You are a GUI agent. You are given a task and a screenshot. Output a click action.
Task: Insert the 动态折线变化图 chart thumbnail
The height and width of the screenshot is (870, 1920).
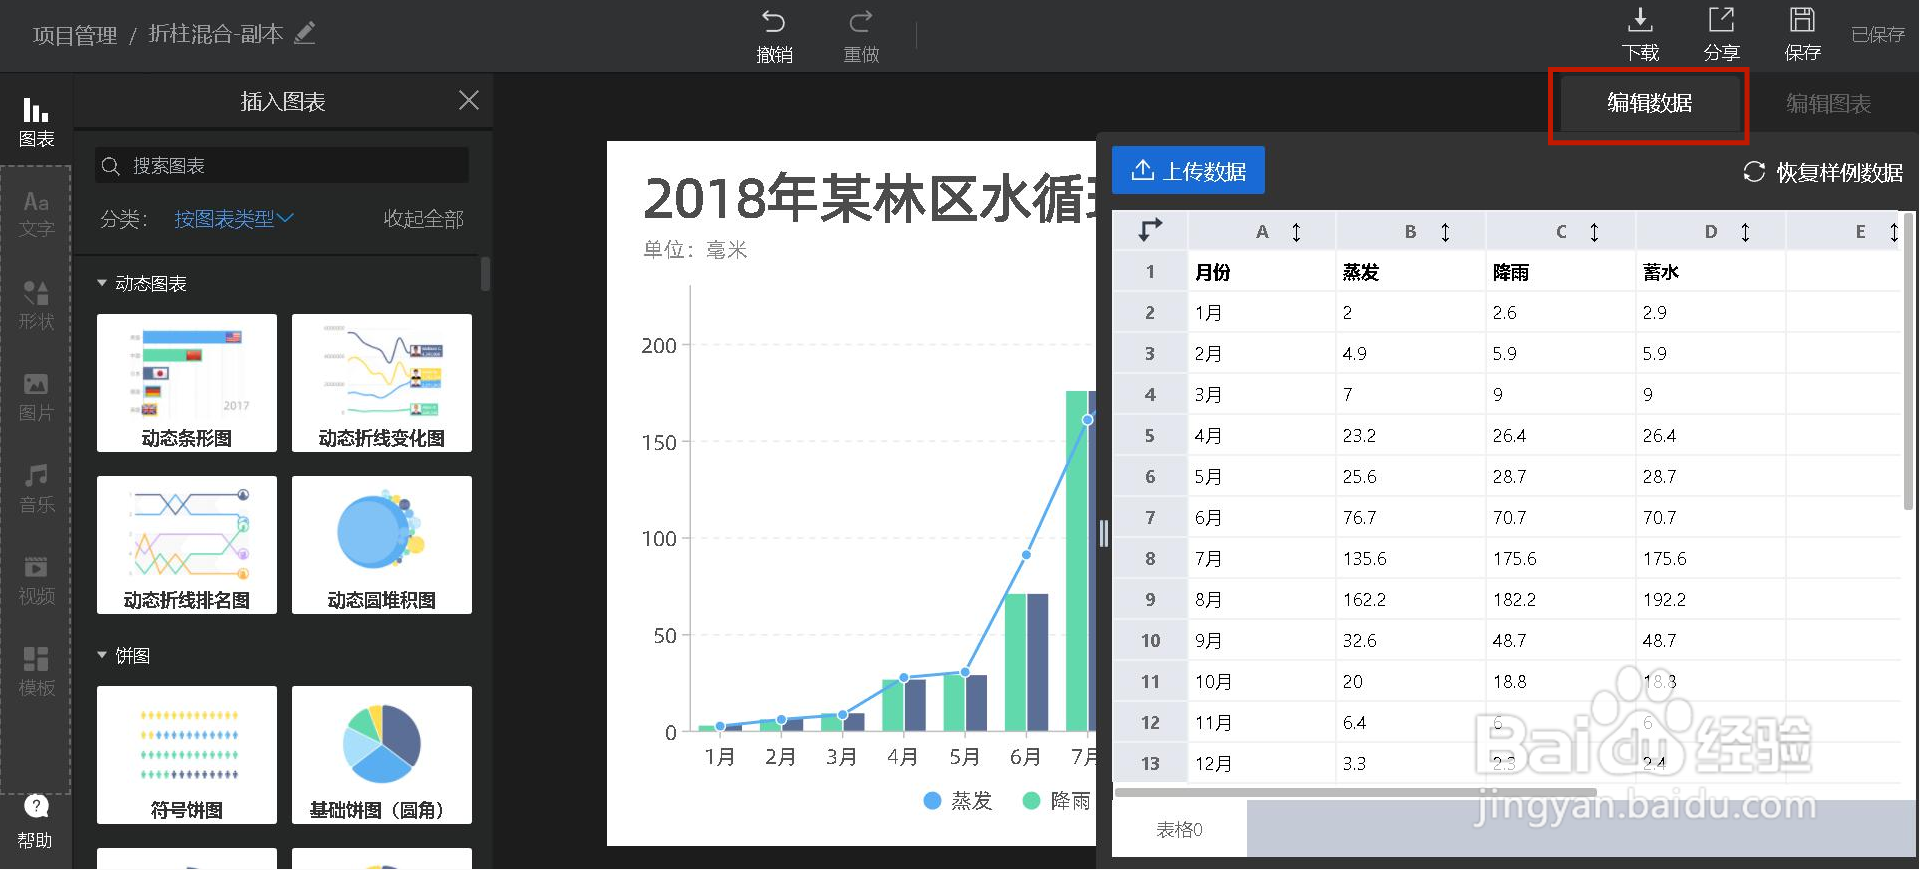click(382, 383)
